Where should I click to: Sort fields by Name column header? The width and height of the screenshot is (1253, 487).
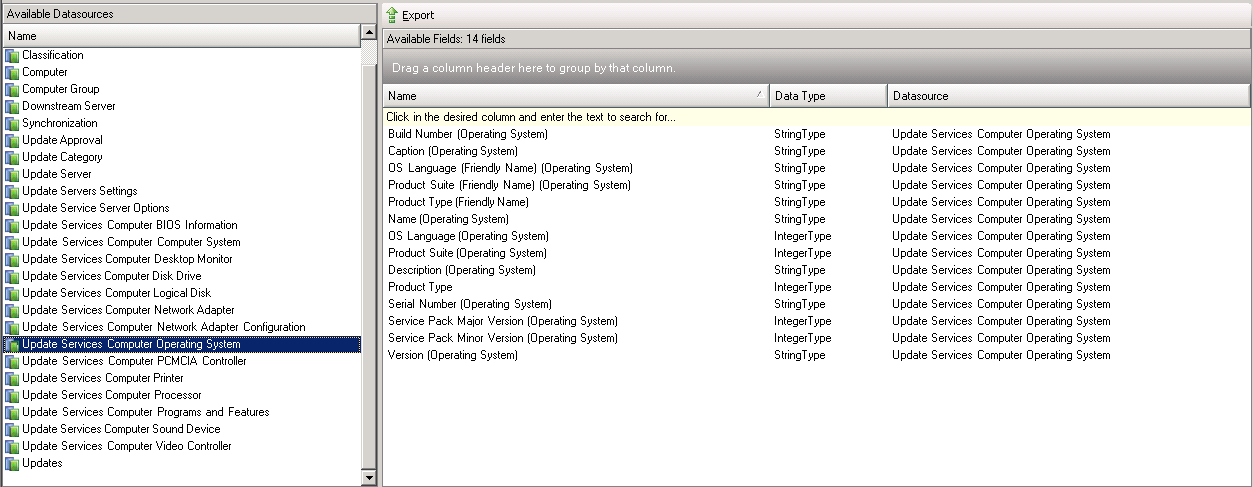[575, 96]
